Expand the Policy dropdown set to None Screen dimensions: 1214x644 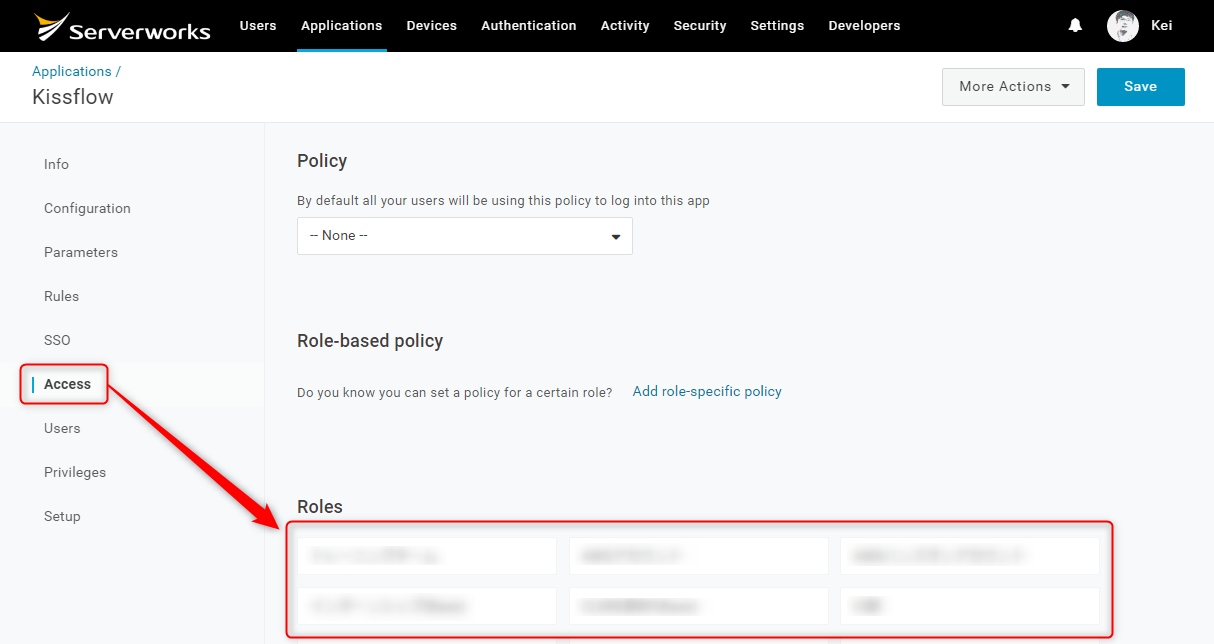[x=465, y=236]
